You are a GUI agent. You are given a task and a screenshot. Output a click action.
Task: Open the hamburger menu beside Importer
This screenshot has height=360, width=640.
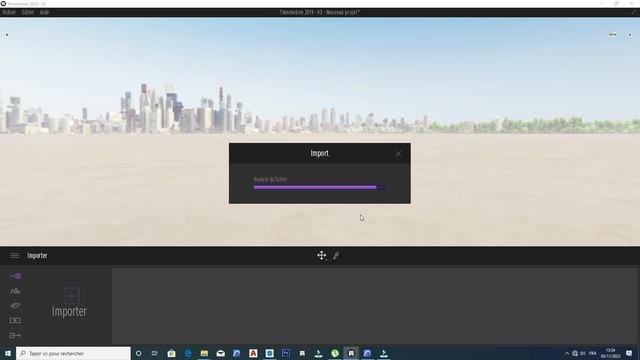(x=15, y=256)
